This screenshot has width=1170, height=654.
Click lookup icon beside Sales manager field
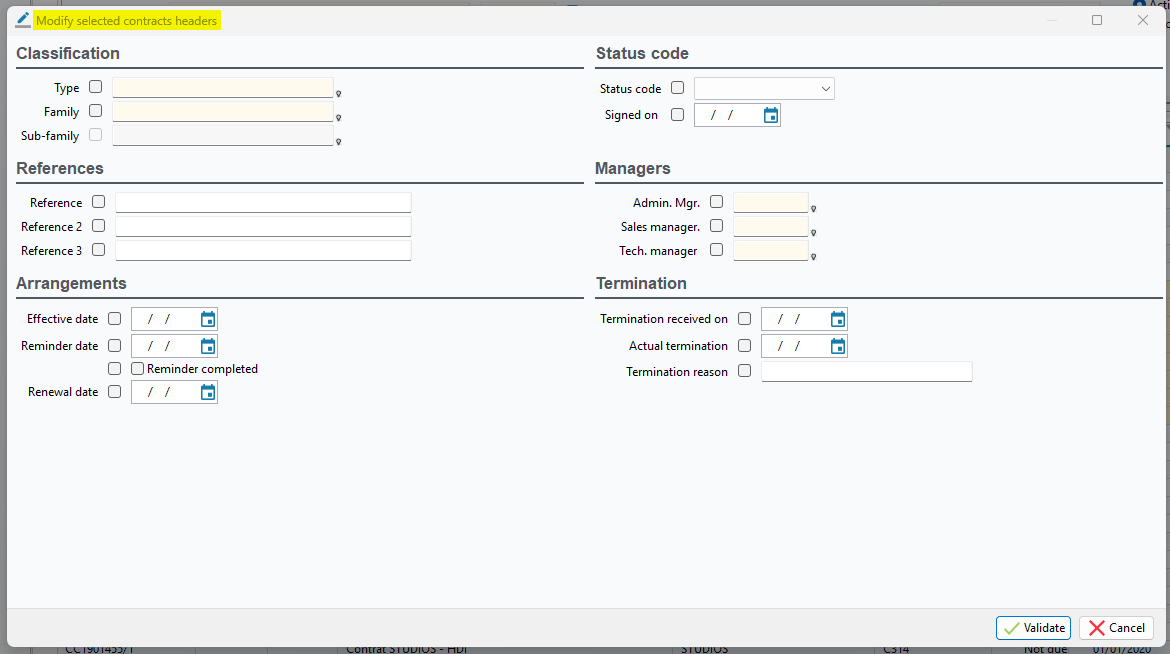click(814, 233)
